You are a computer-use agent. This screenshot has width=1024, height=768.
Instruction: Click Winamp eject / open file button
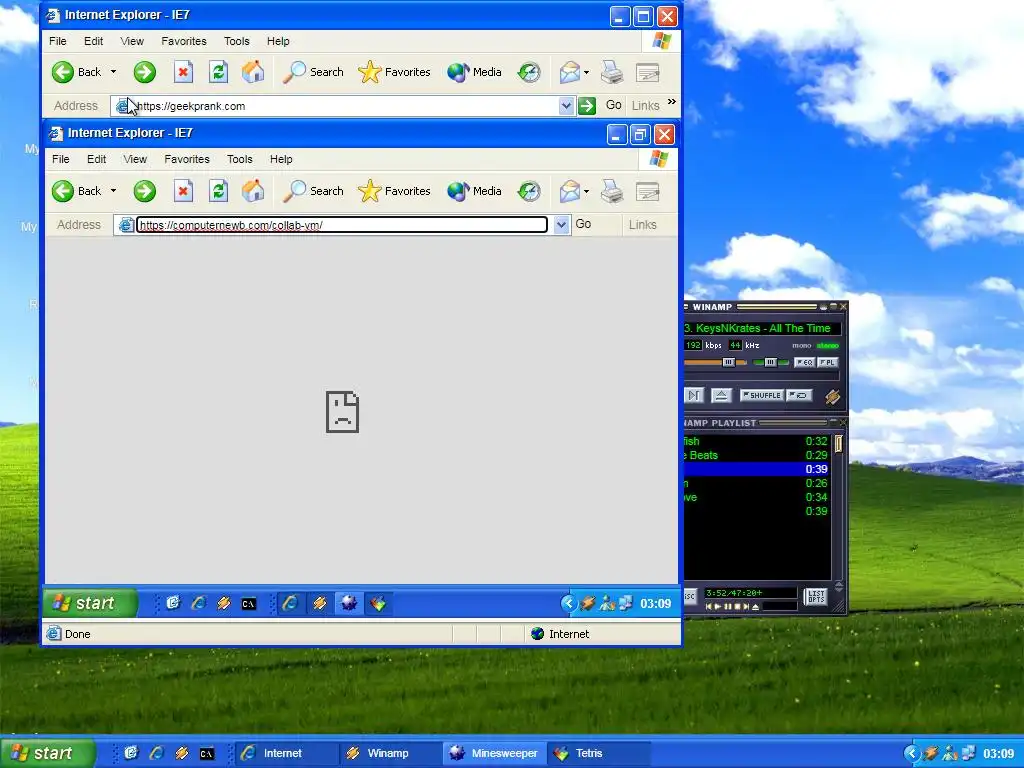pos(721,395)
